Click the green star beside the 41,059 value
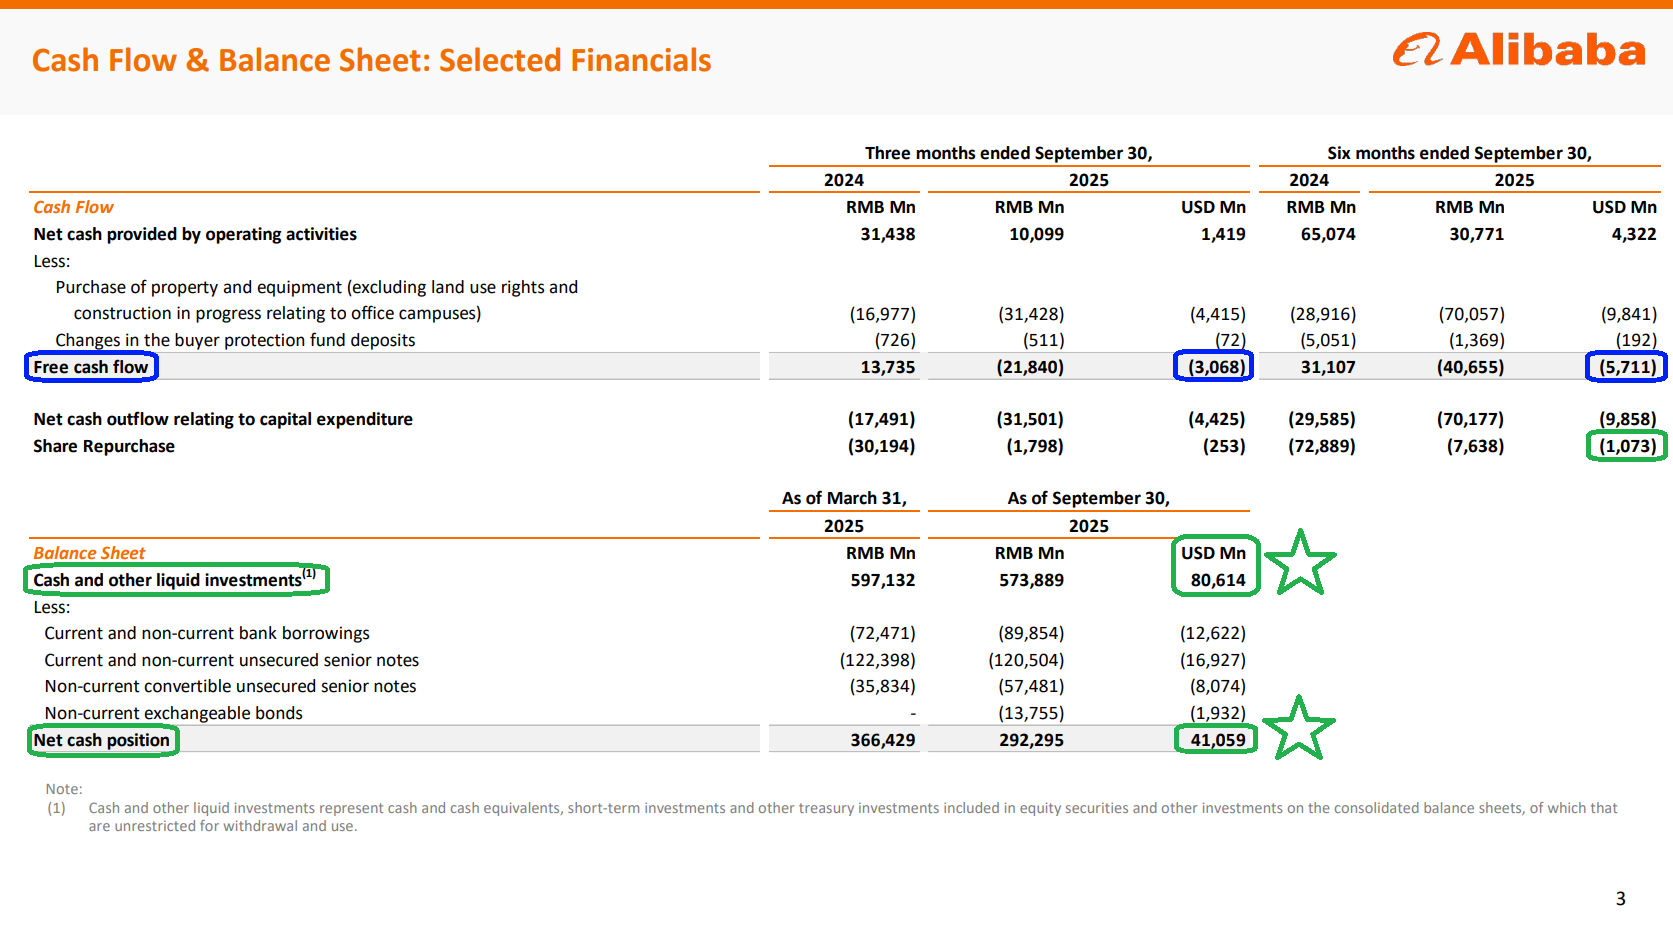 point(1298,729)
